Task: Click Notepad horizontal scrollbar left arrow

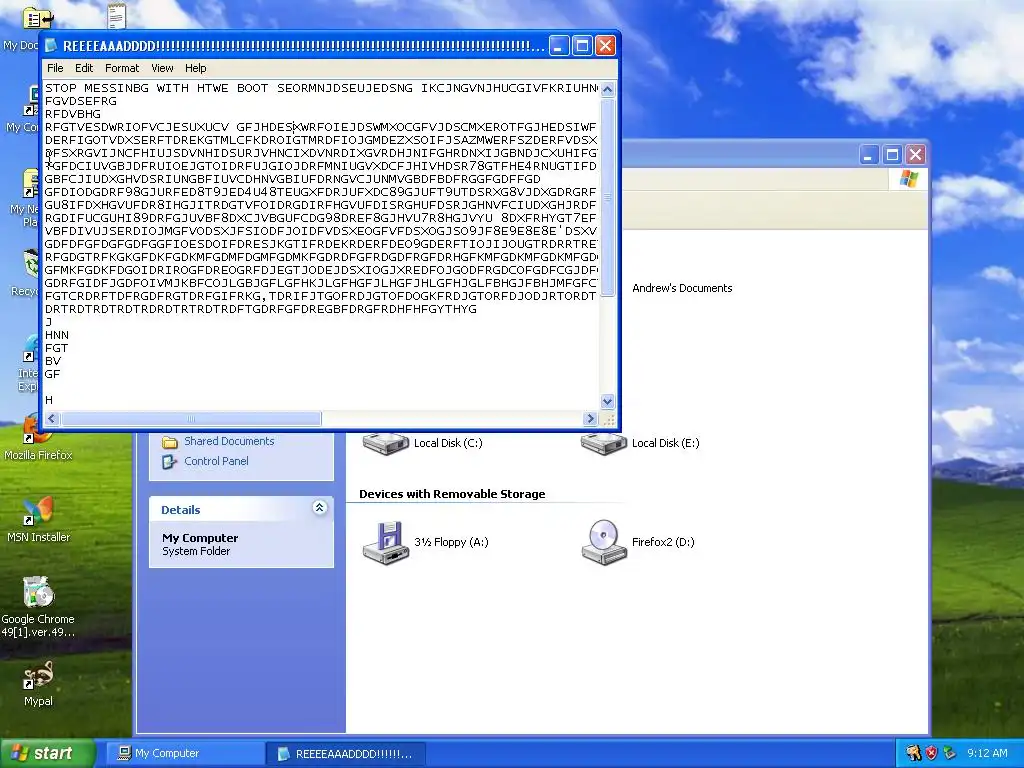Action: (x=52, y=419)
